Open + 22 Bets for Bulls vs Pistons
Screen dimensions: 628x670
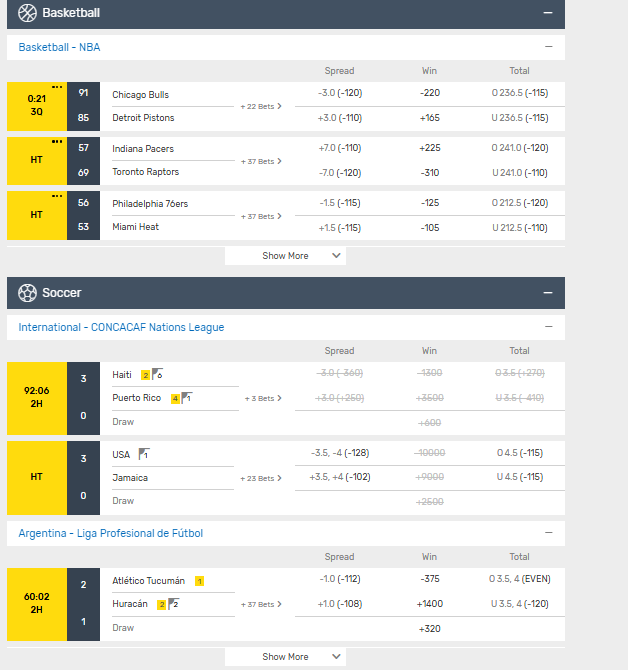pos(261,106)
